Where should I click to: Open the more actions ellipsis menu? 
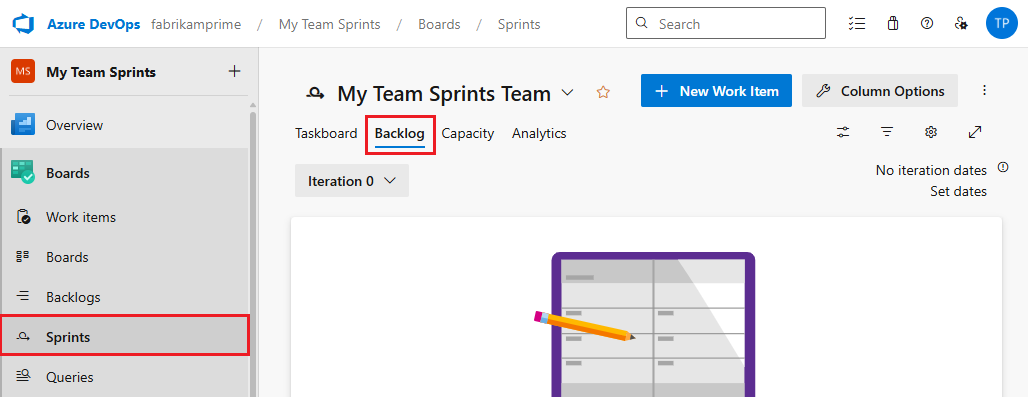pos(984,91)
